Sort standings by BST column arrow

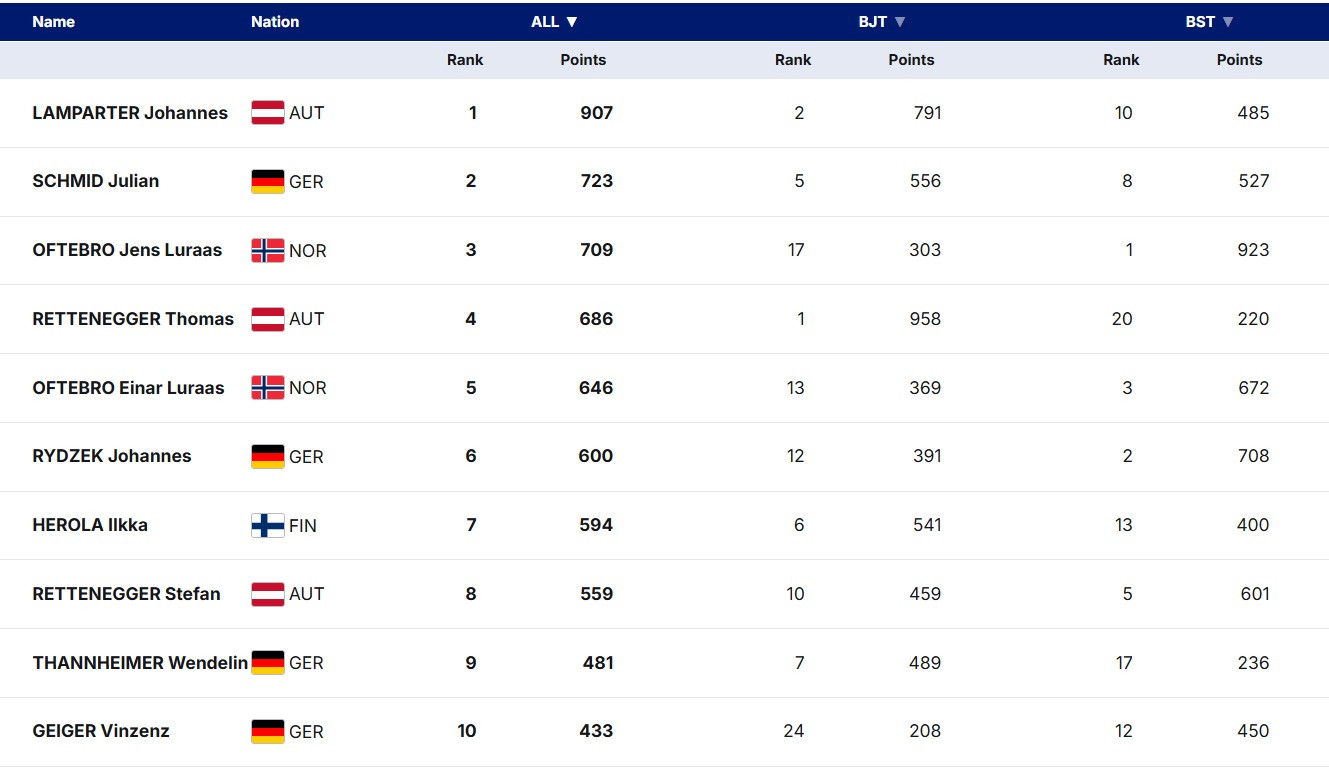1228,22
